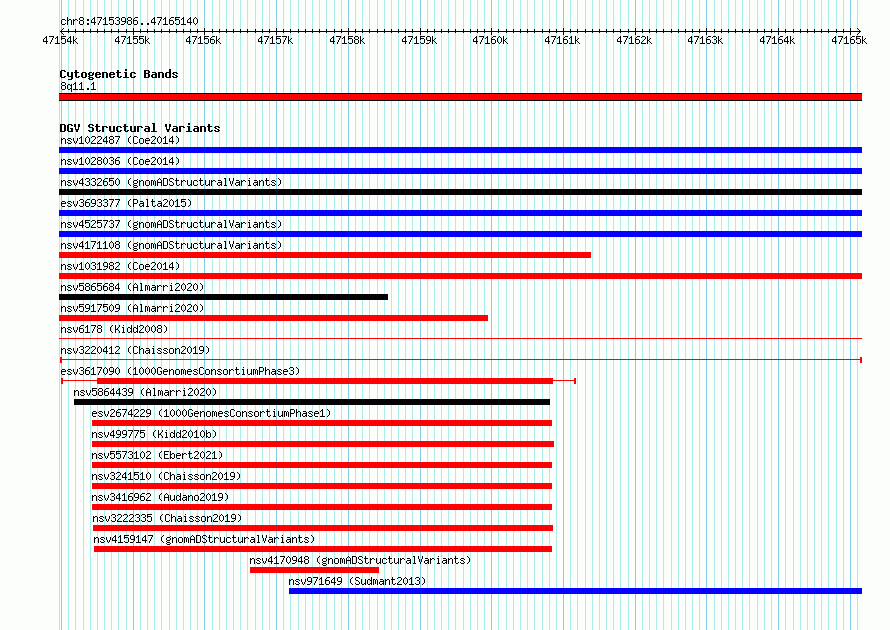
Task: Click nsv6178 (Kidd2008) label
Action: [x=114, y=329]
